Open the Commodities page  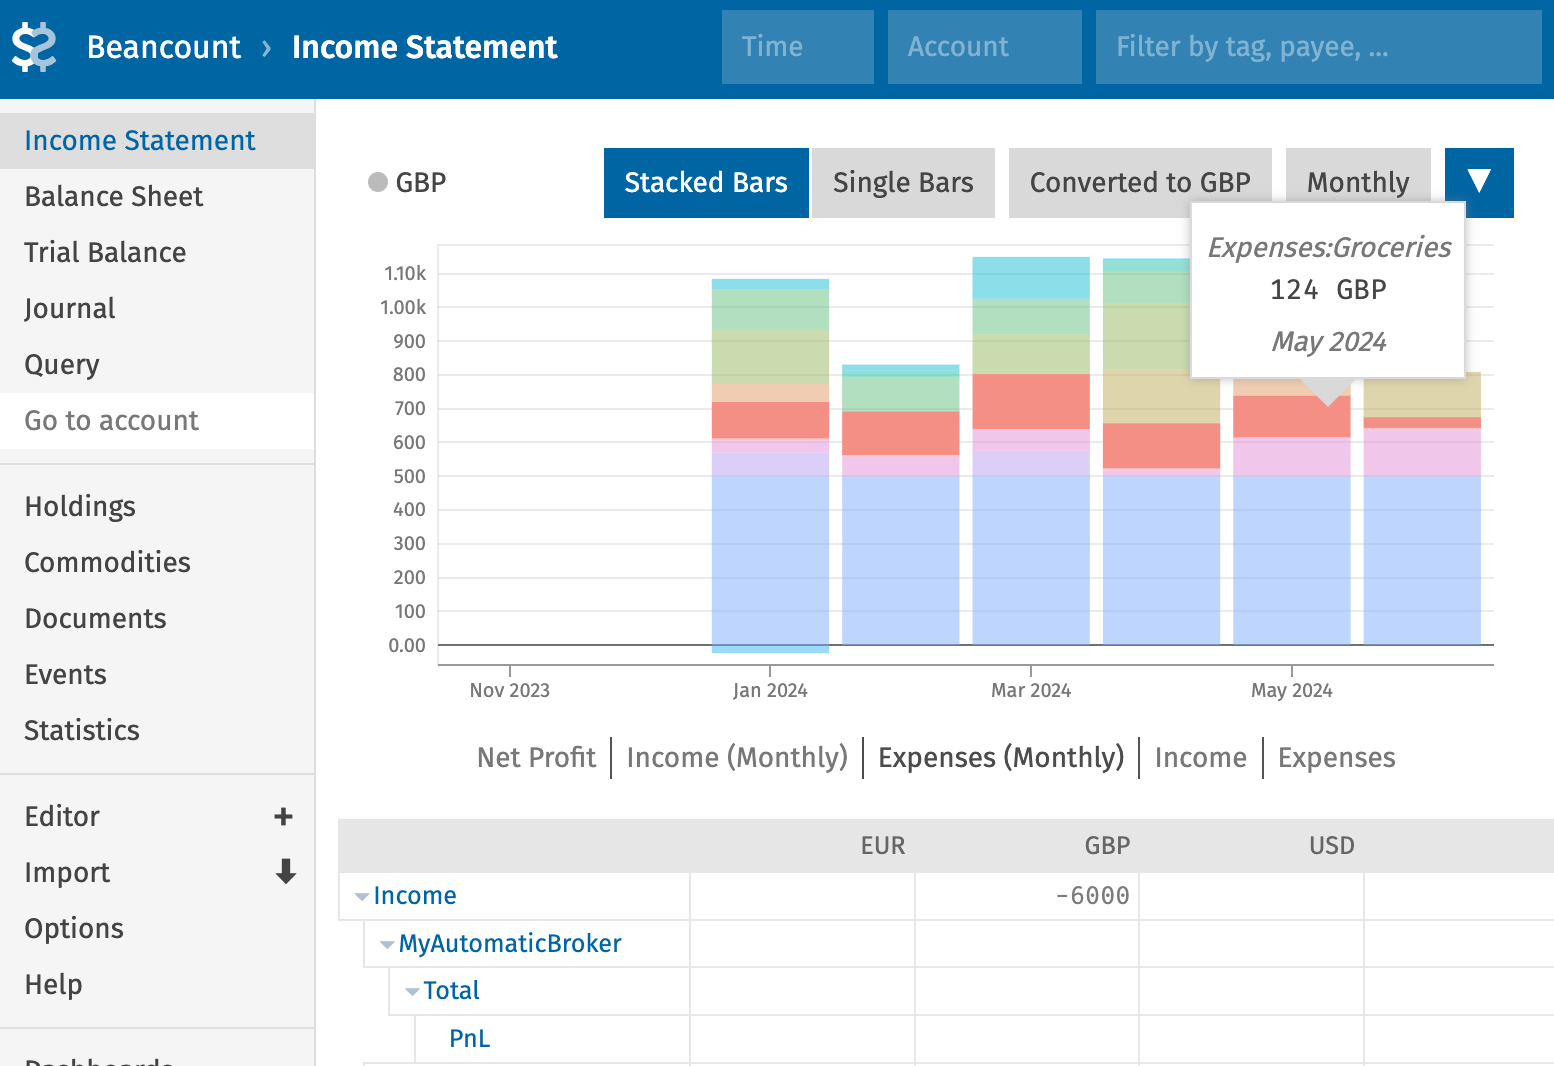(x=157, y=563)
